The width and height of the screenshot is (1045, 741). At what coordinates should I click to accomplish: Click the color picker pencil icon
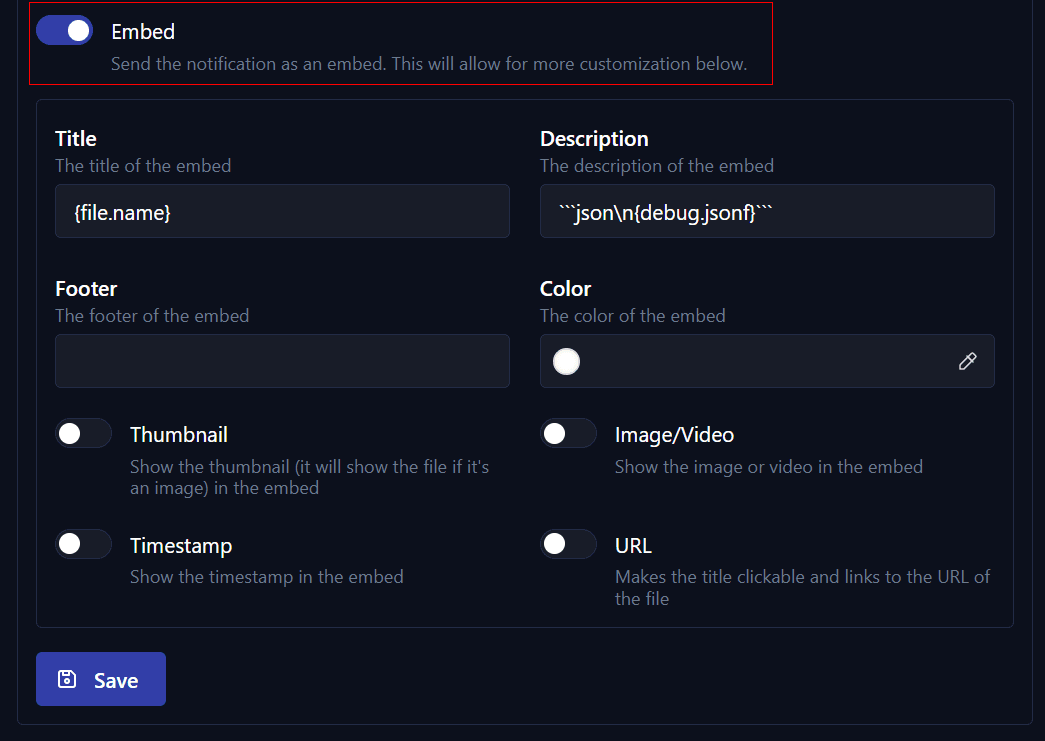click(x=967, y=362)
